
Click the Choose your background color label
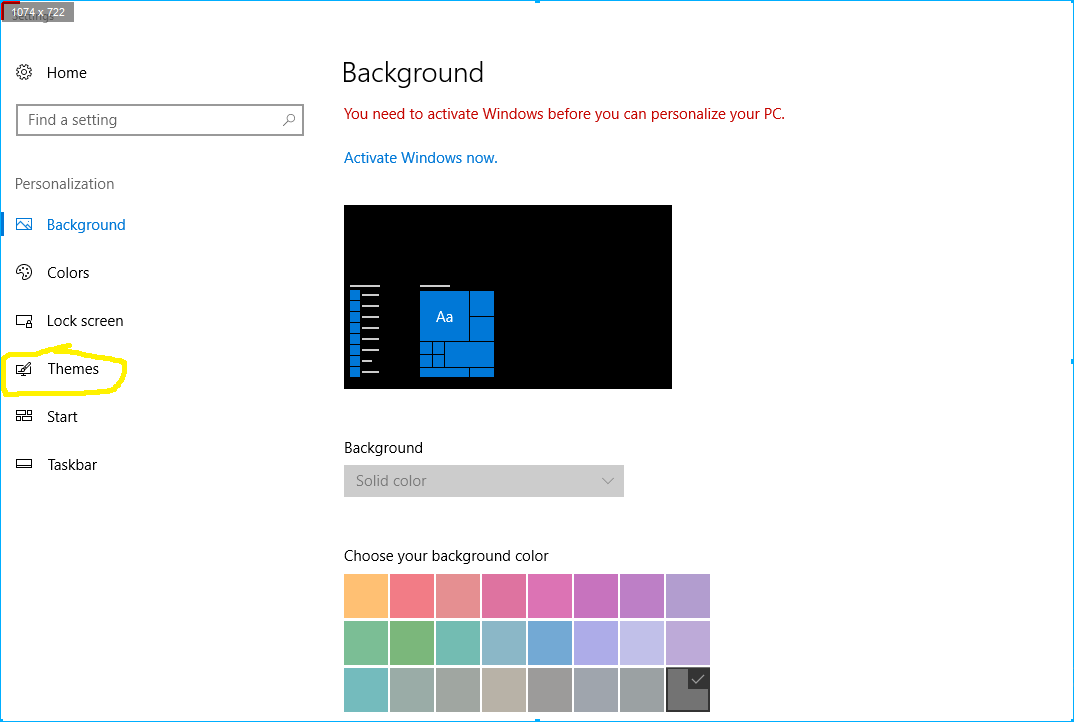pos(446,556)
